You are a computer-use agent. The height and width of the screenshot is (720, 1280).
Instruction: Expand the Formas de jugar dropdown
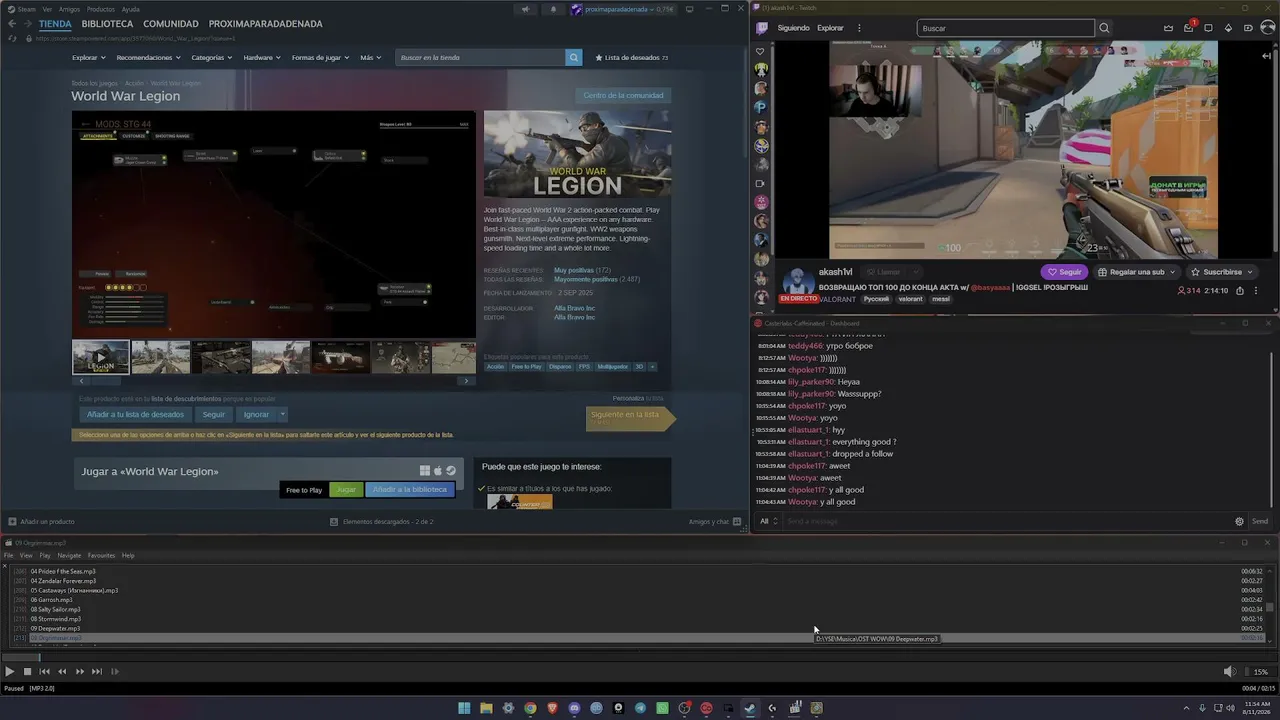[x=320, y=58]
